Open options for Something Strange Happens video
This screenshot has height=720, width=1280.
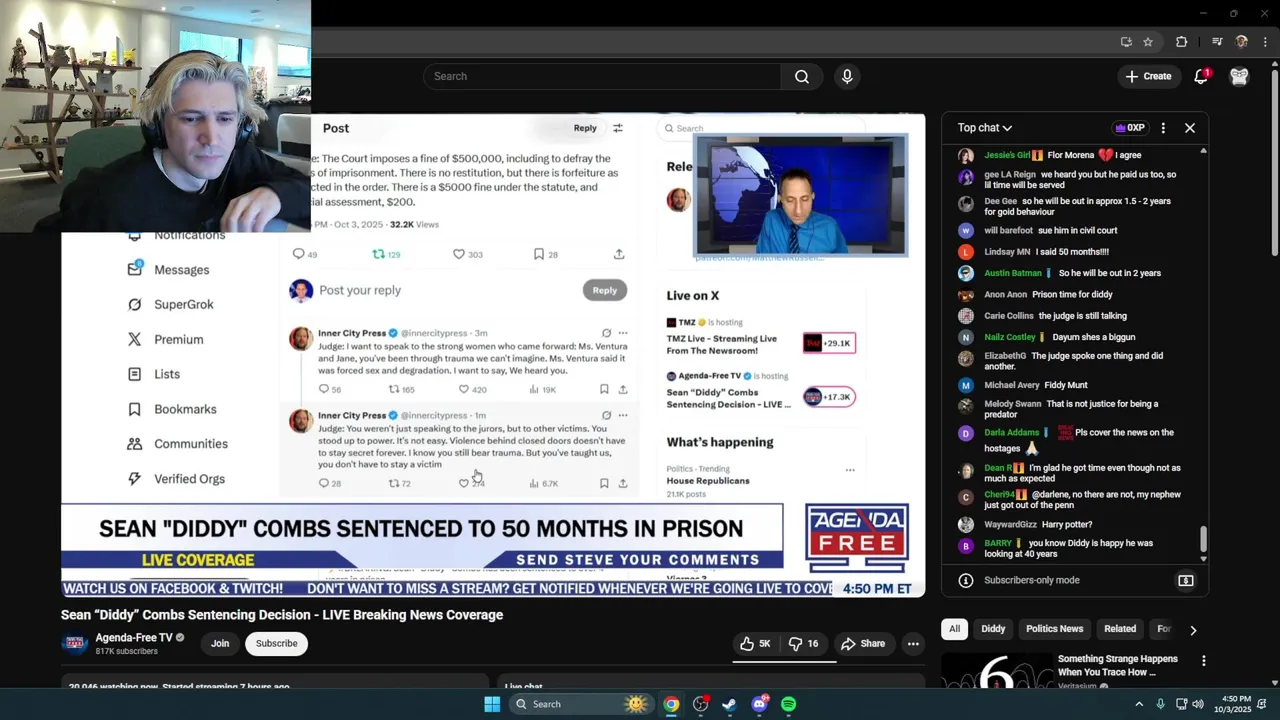click(1204, 661)
